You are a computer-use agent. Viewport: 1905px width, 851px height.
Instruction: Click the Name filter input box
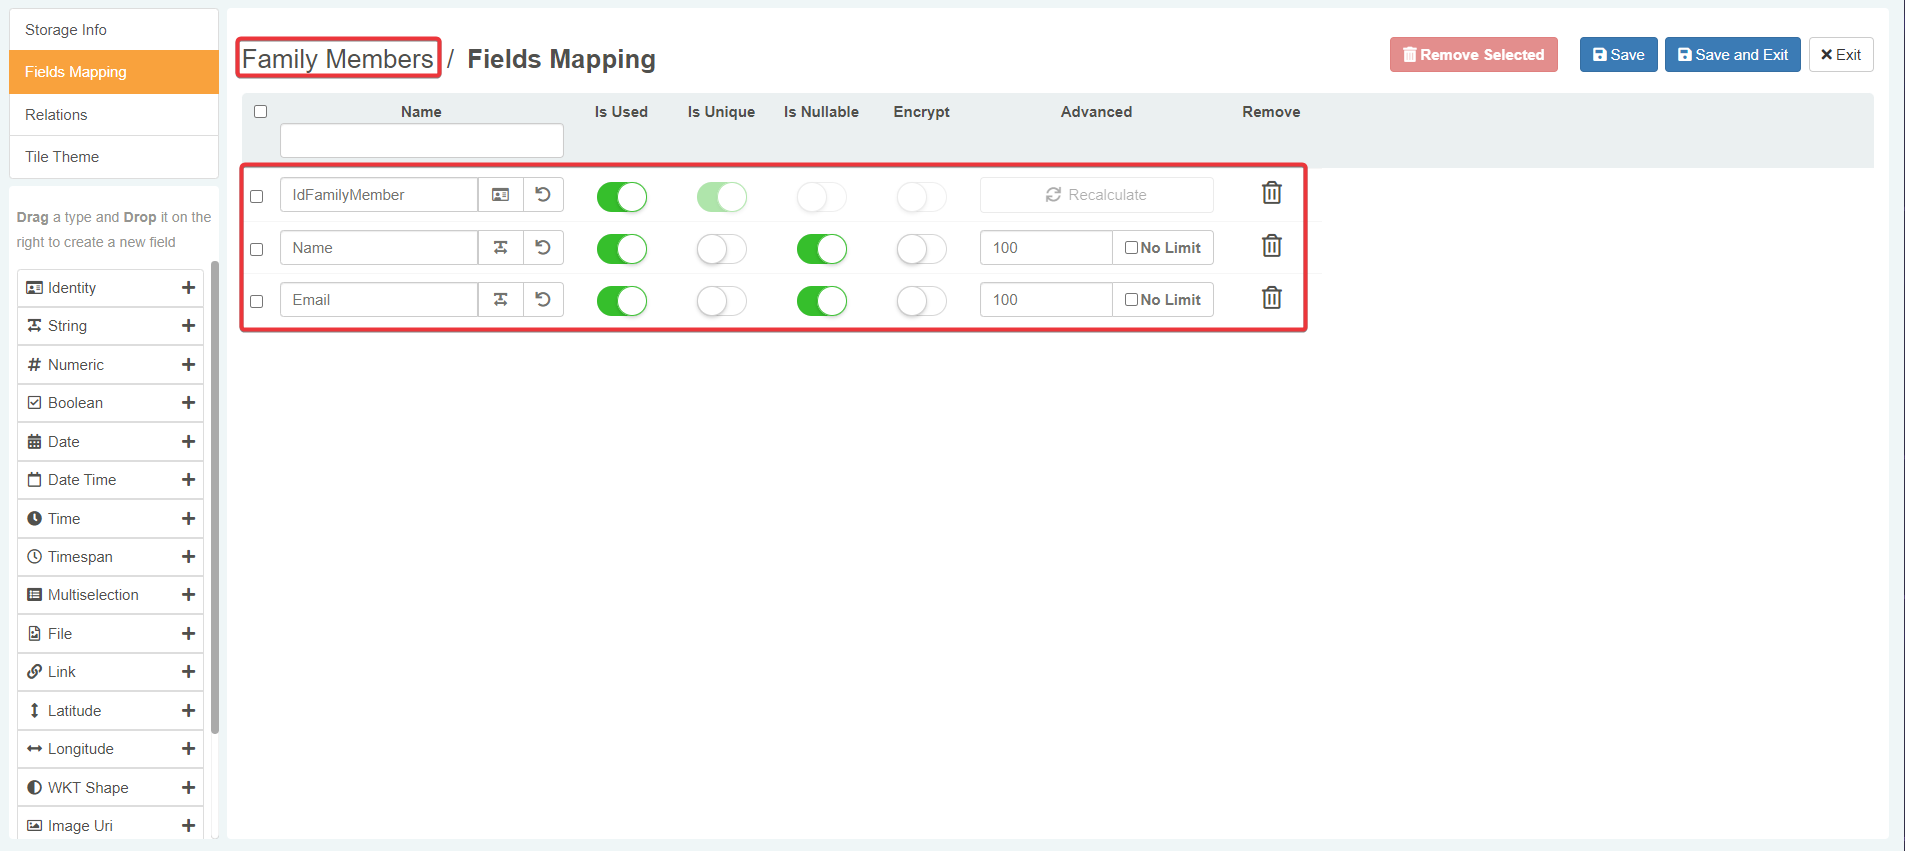coord(421,141)
